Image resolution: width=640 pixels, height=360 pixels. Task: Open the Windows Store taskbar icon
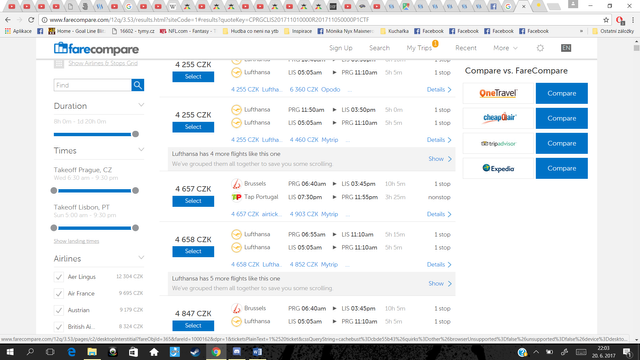[133, 352]
